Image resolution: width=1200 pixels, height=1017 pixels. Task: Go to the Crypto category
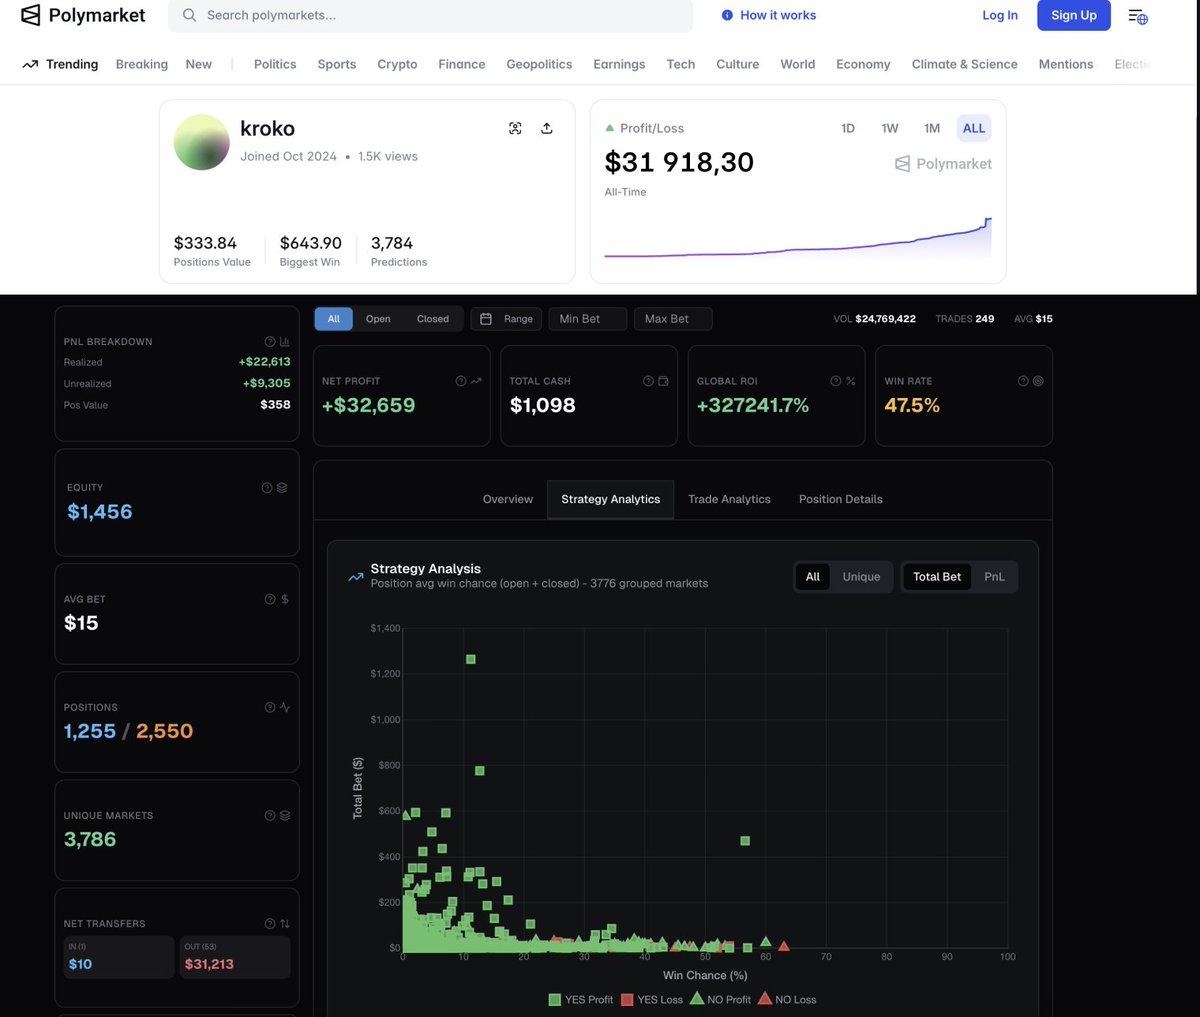coord(397,64)
